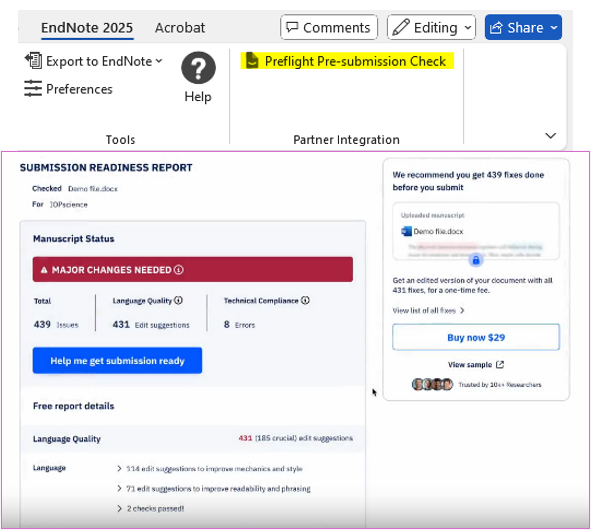Click the Help question mark icon

click(198, 68)
